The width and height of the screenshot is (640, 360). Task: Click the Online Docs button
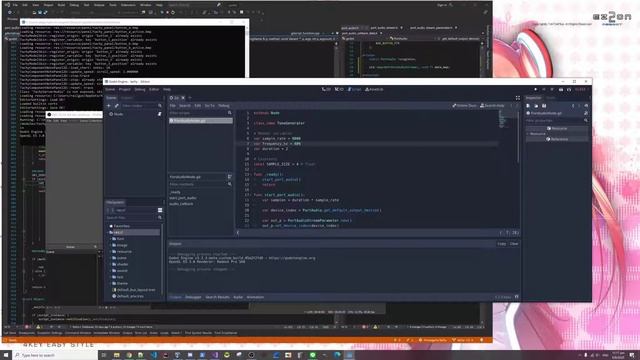coord(464,106)
